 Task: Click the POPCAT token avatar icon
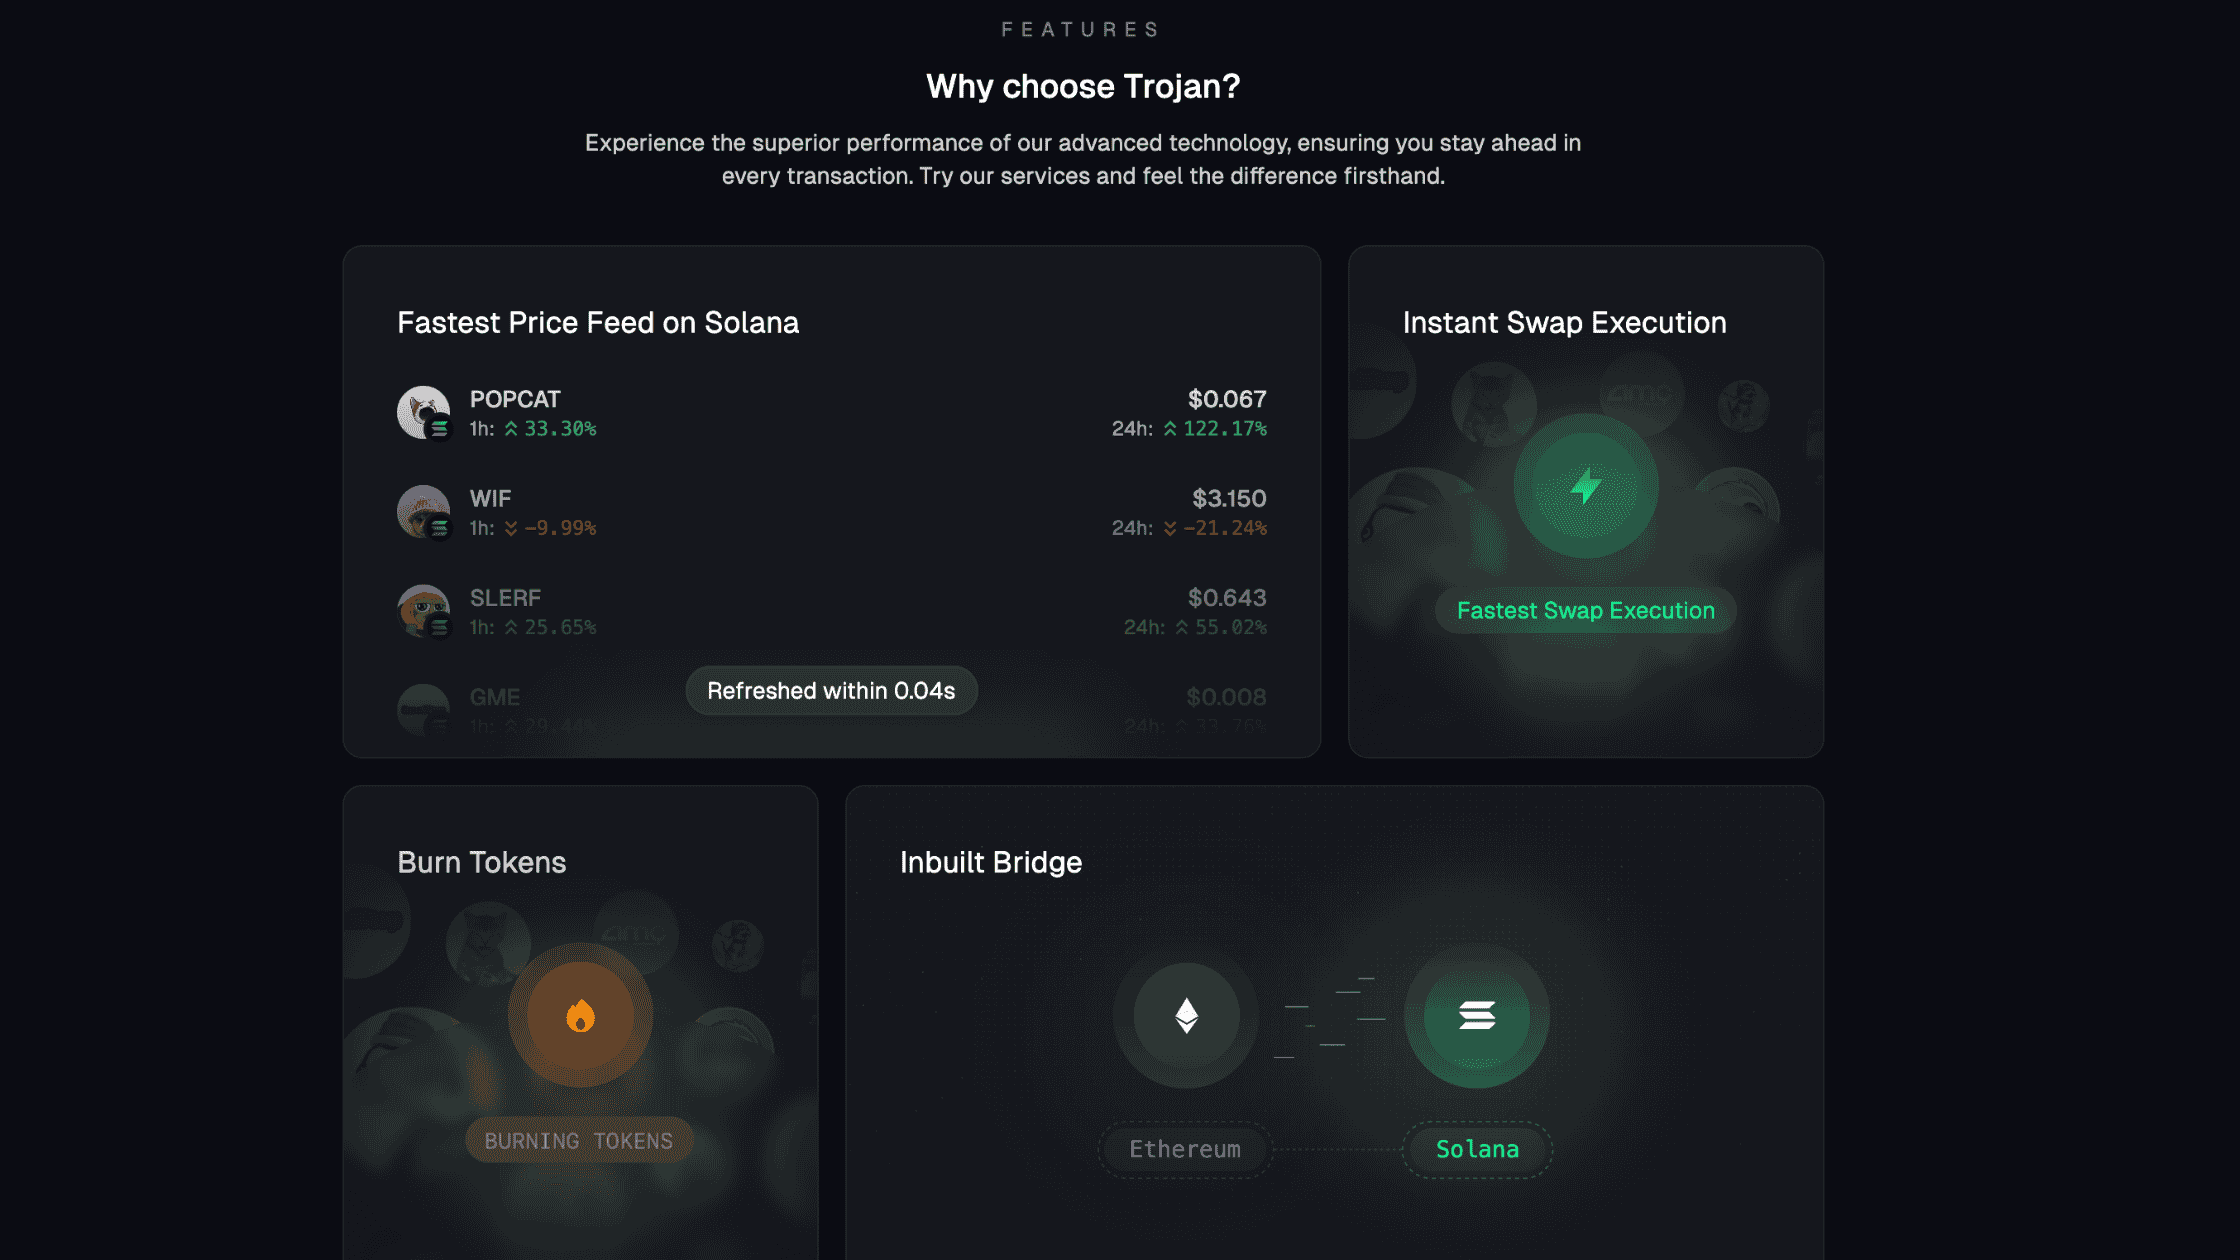click(x=424, y=412)
